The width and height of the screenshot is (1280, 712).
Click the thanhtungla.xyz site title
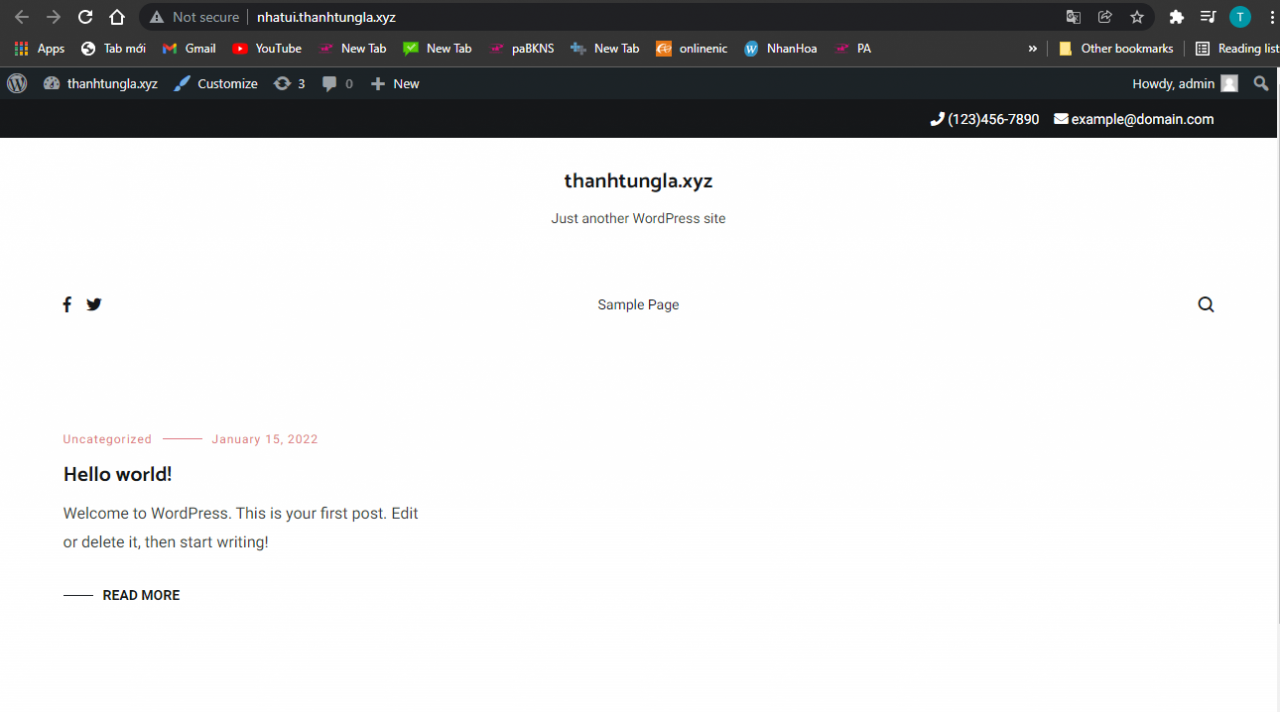[638, 181]
